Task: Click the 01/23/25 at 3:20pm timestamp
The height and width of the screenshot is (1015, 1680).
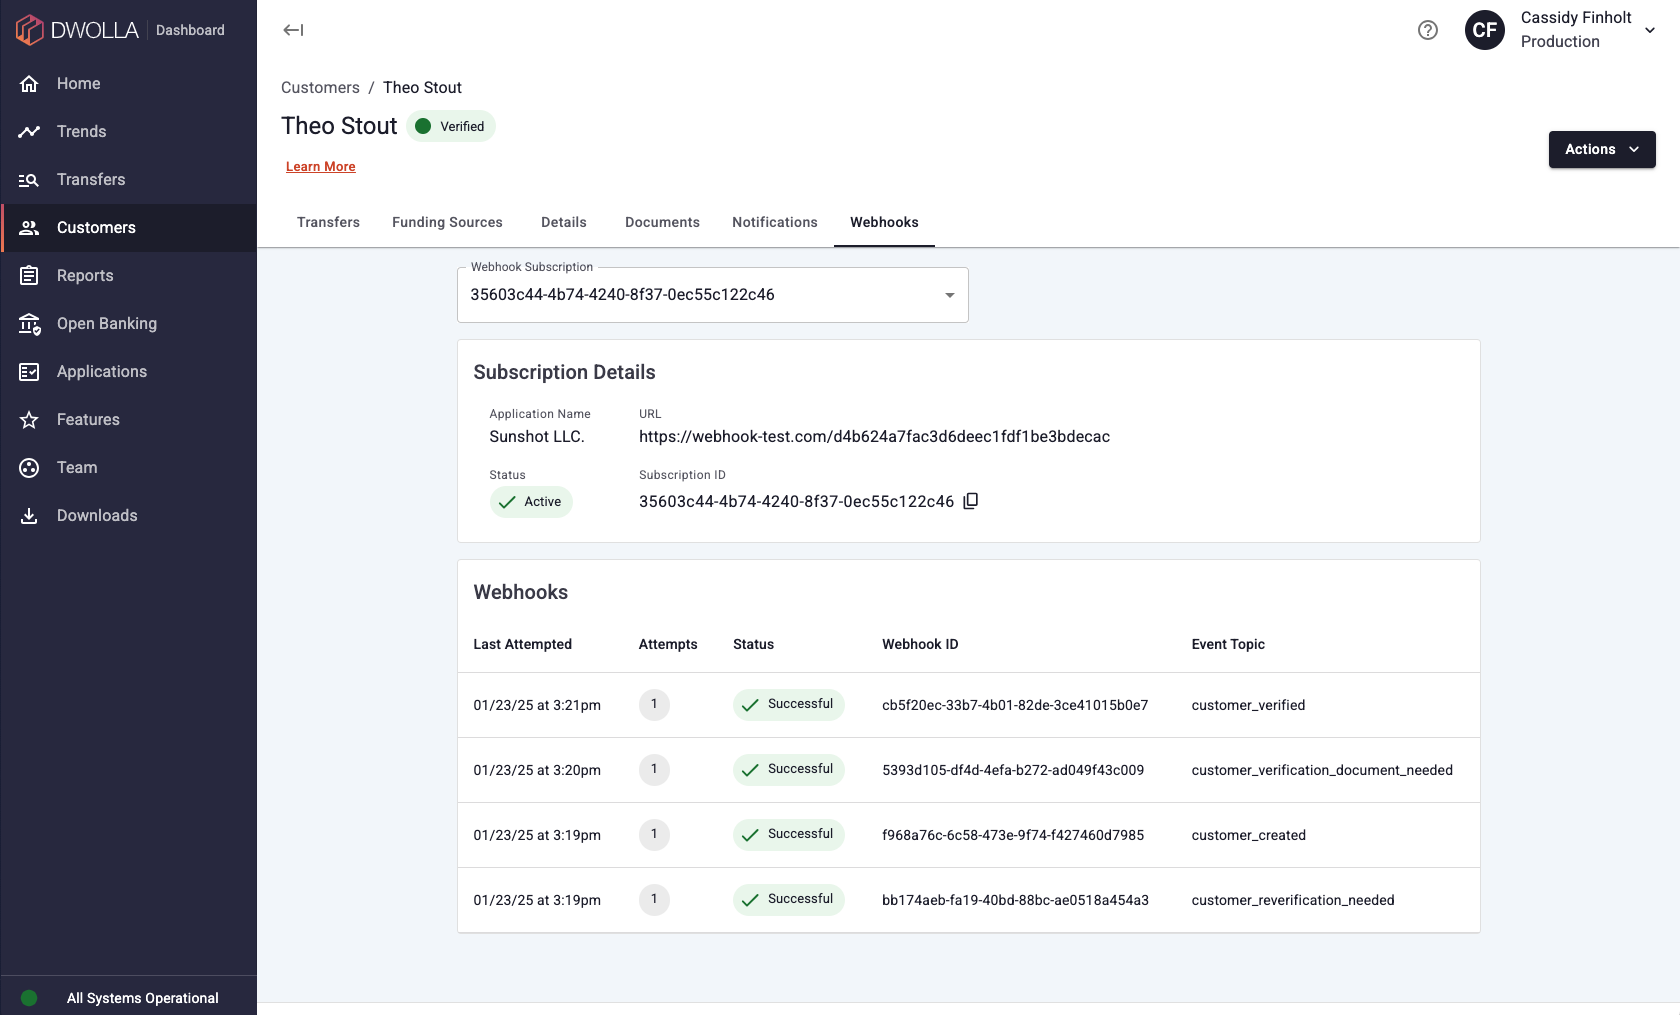Action: point(537,770)
